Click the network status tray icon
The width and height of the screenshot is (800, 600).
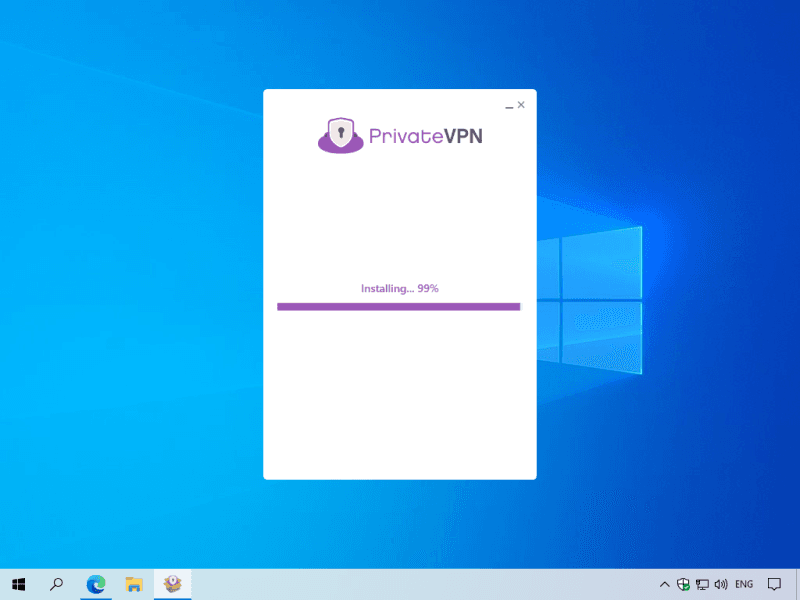click(x=702, y=584)
